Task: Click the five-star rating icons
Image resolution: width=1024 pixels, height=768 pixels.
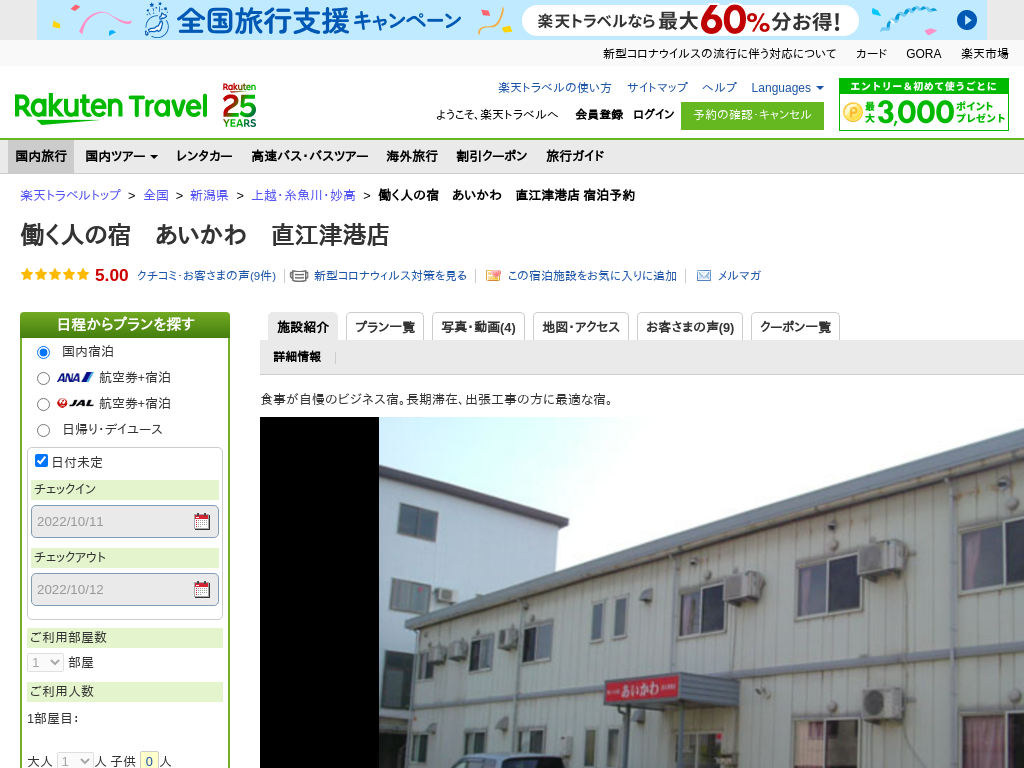Action: (55, 274)
